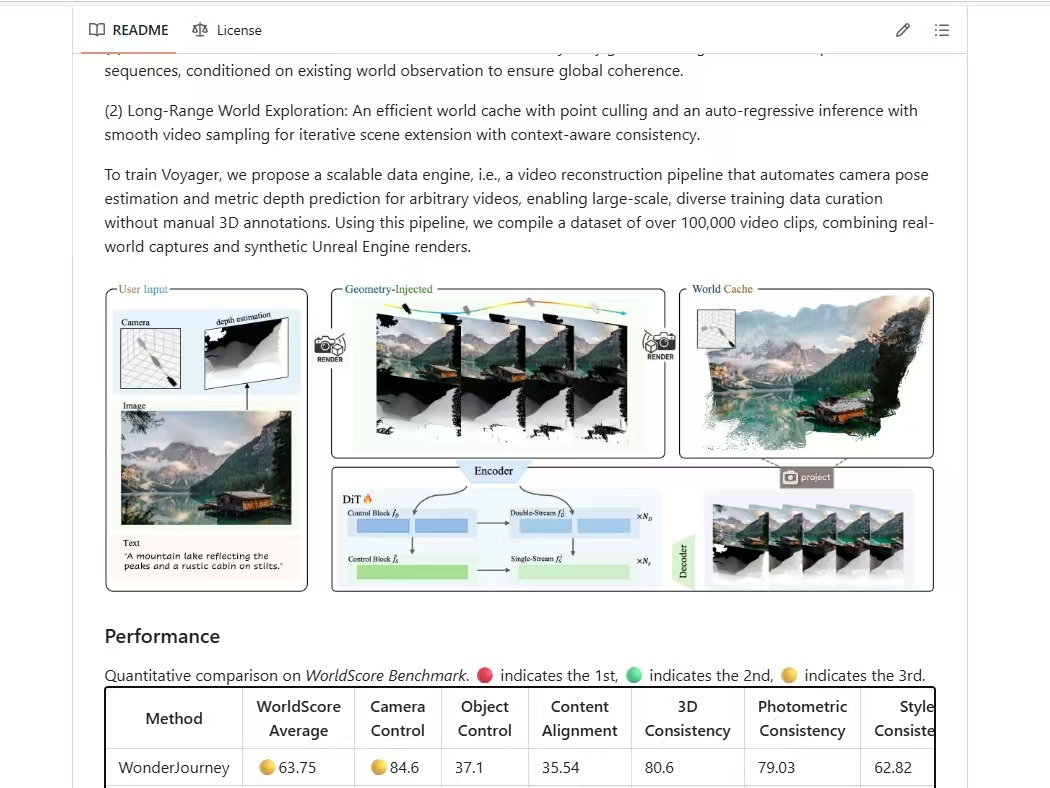Open the README outline list icon

(941, 30)
